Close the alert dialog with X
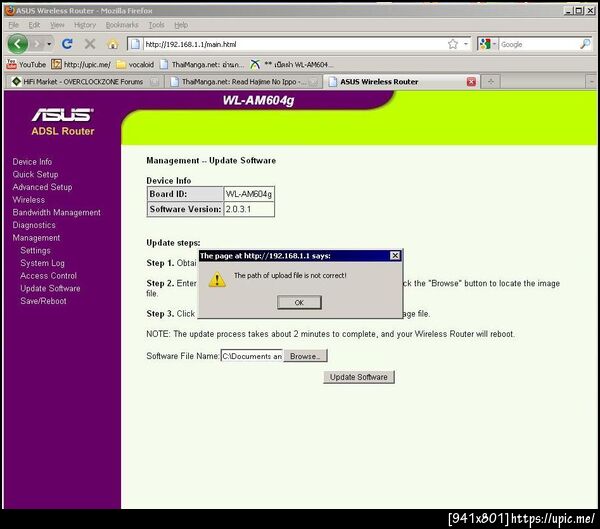The image size is (600, 529). click(x=395, y=255)
